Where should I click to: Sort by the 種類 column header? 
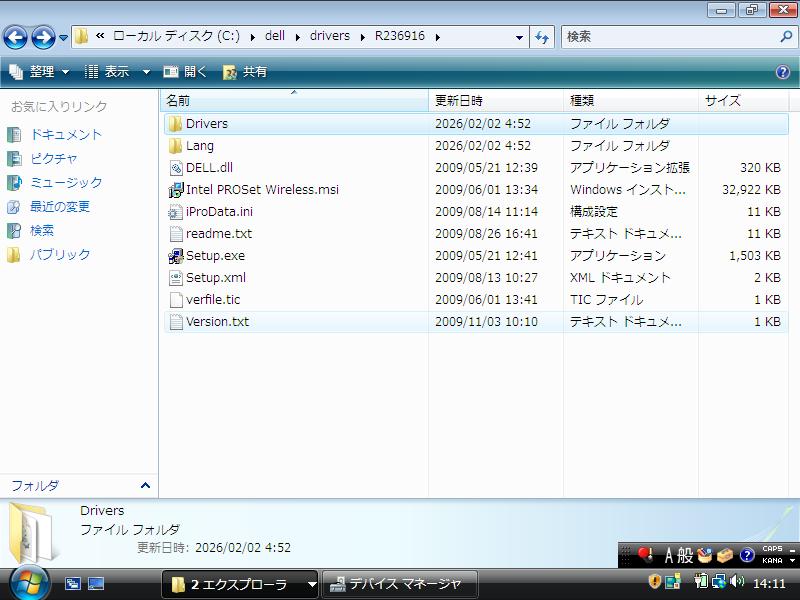[631, 101]
